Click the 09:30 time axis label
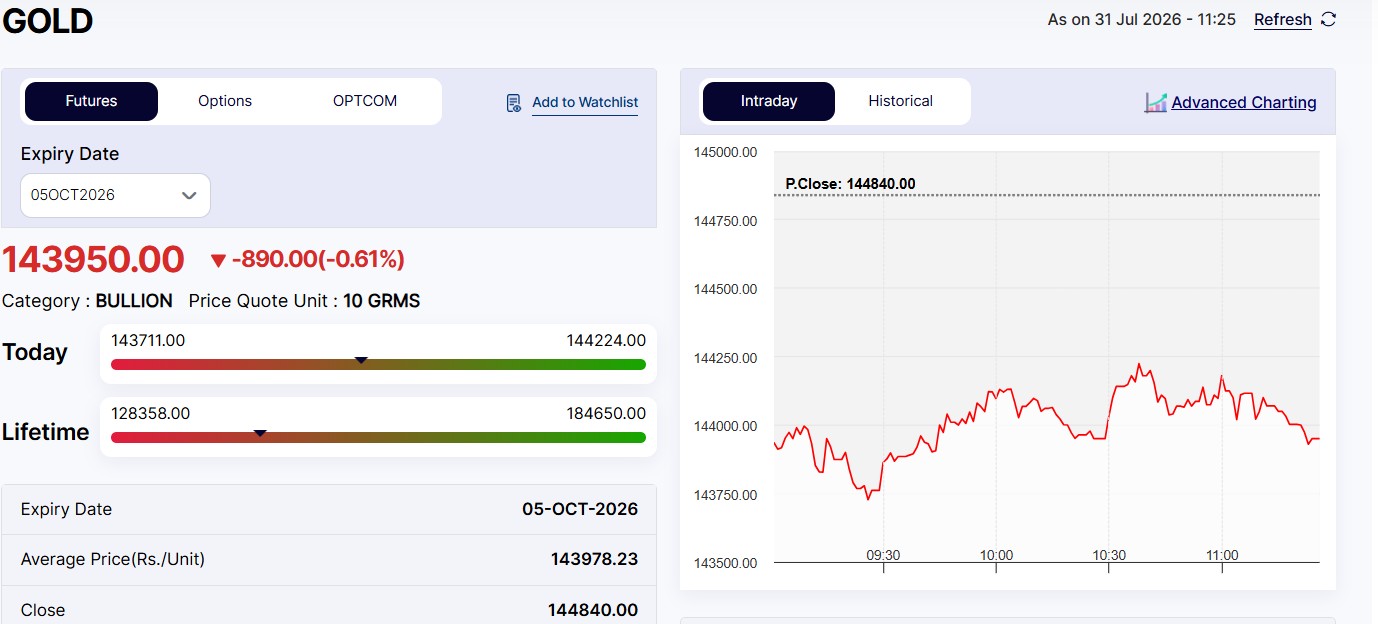Viewport: 1378px width, 624px height. pos(883,555)
